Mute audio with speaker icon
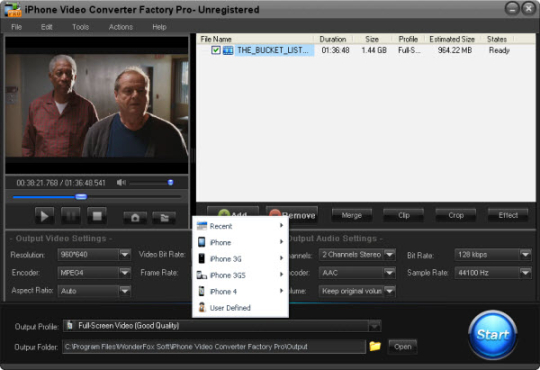This screenshot has width=540, height=370. pos(121,183)
